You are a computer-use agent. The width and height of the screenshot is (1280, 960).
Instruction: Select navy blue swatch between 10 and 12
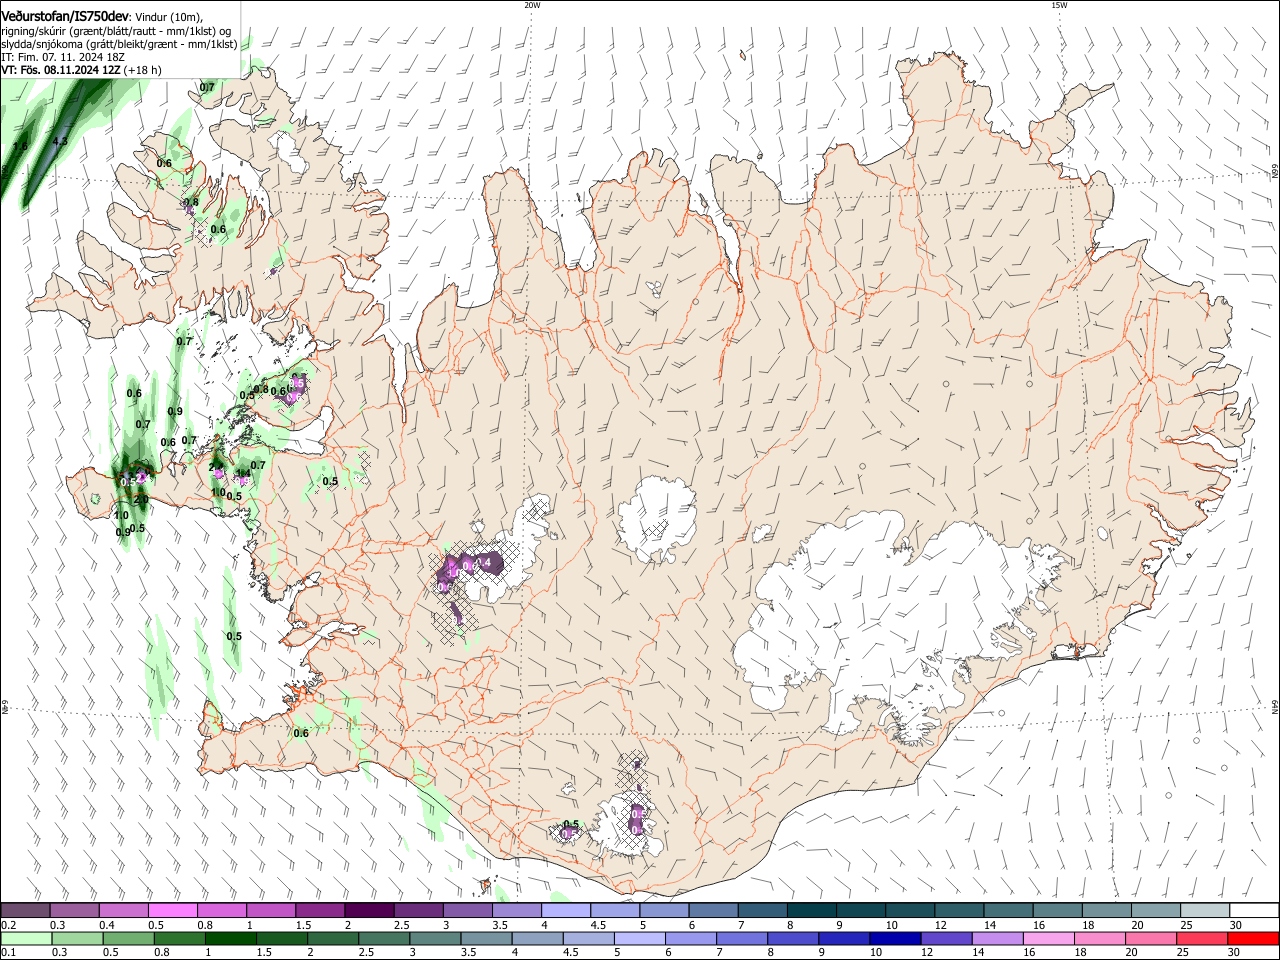click(896, 938)
